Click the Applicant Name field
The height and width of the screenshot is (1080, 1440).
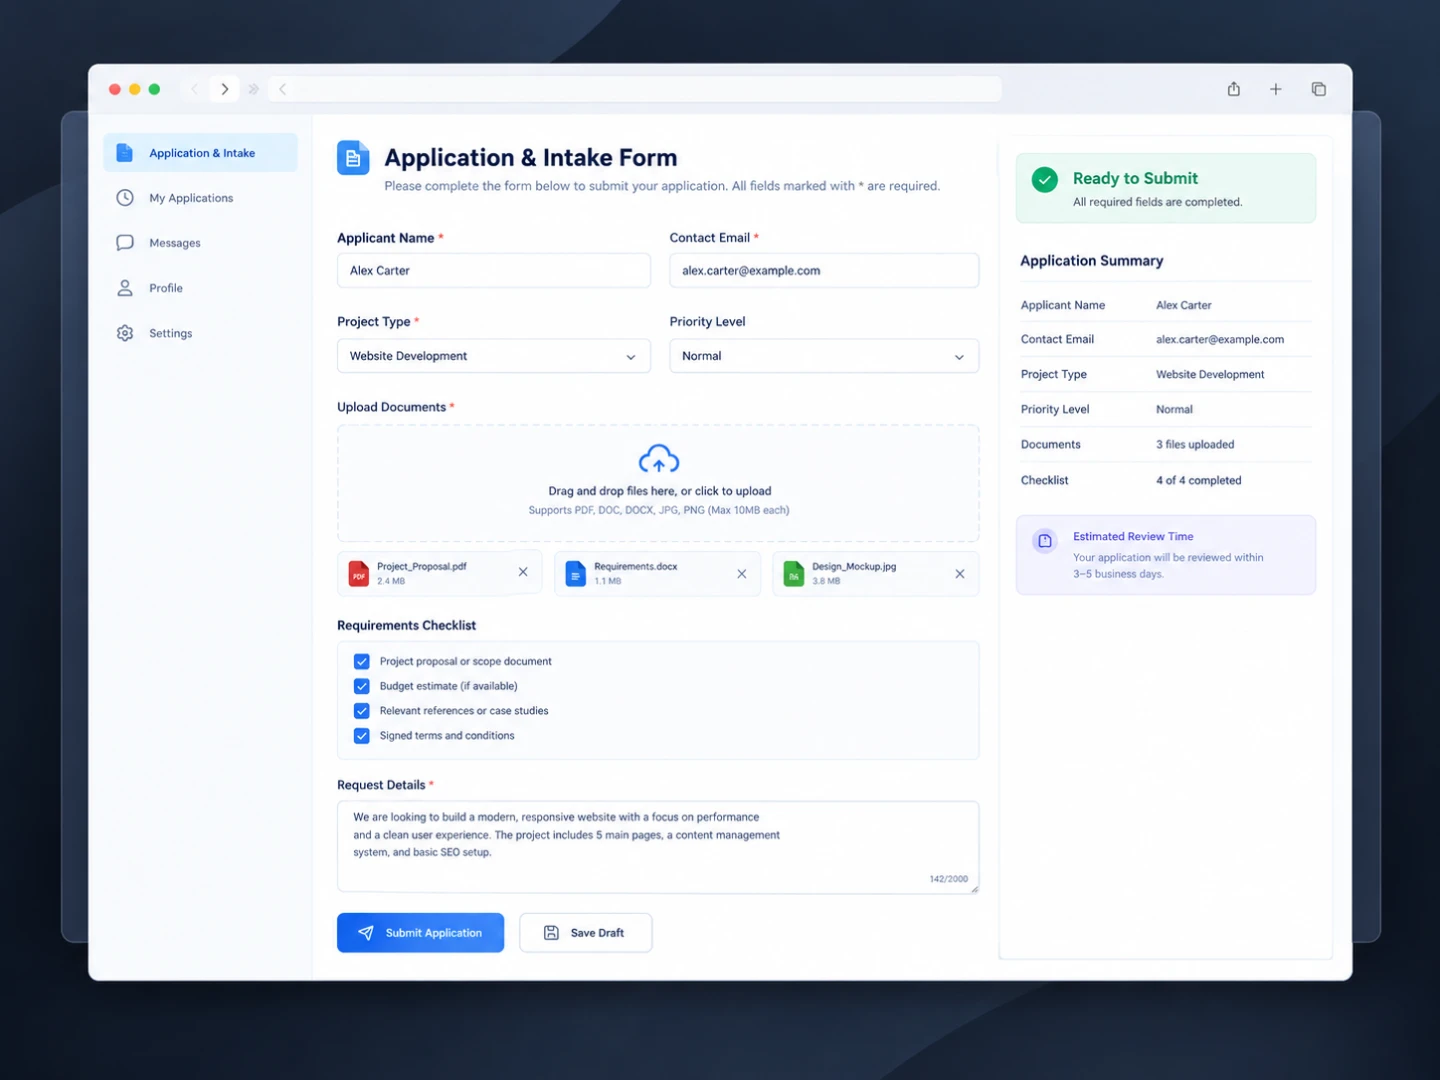[494, 271]
